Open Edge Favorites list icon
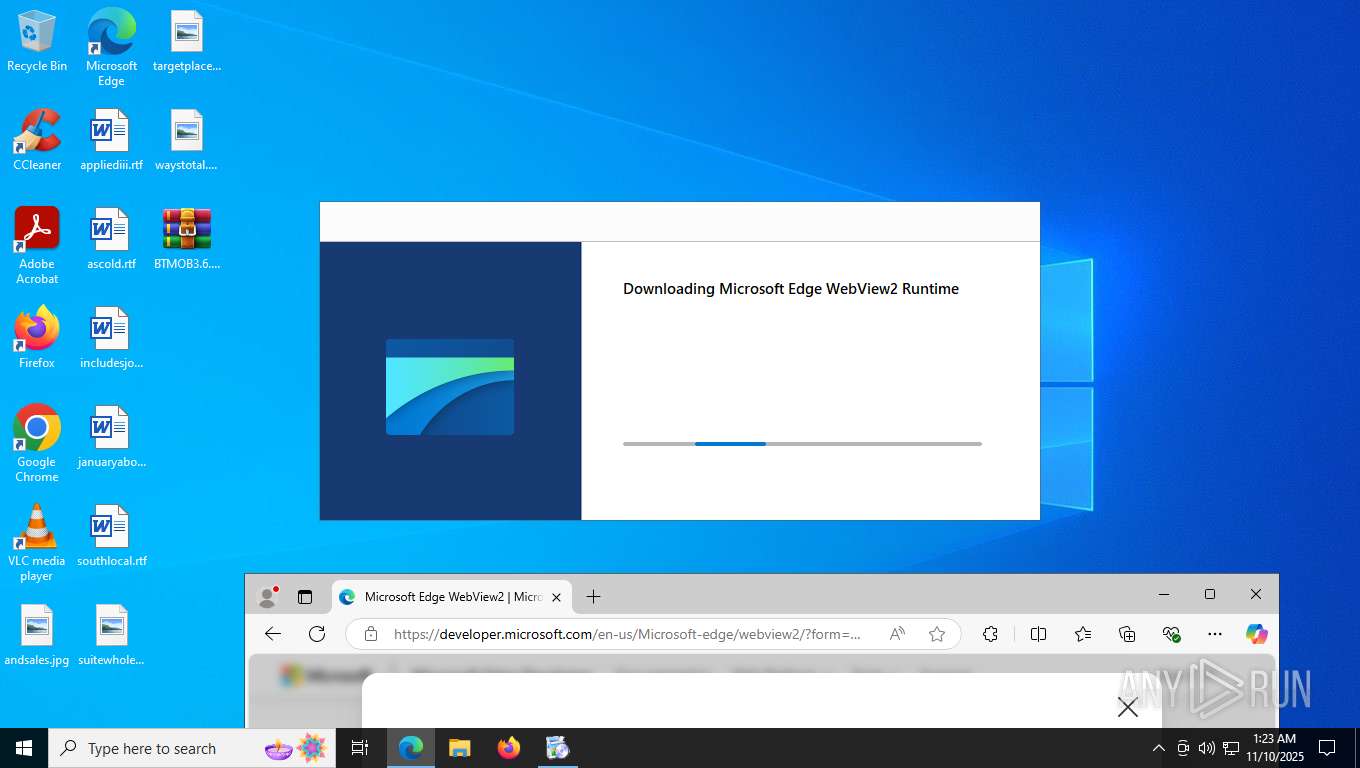This screenshot has width=1360, height=768. (x=1083, y=634)
